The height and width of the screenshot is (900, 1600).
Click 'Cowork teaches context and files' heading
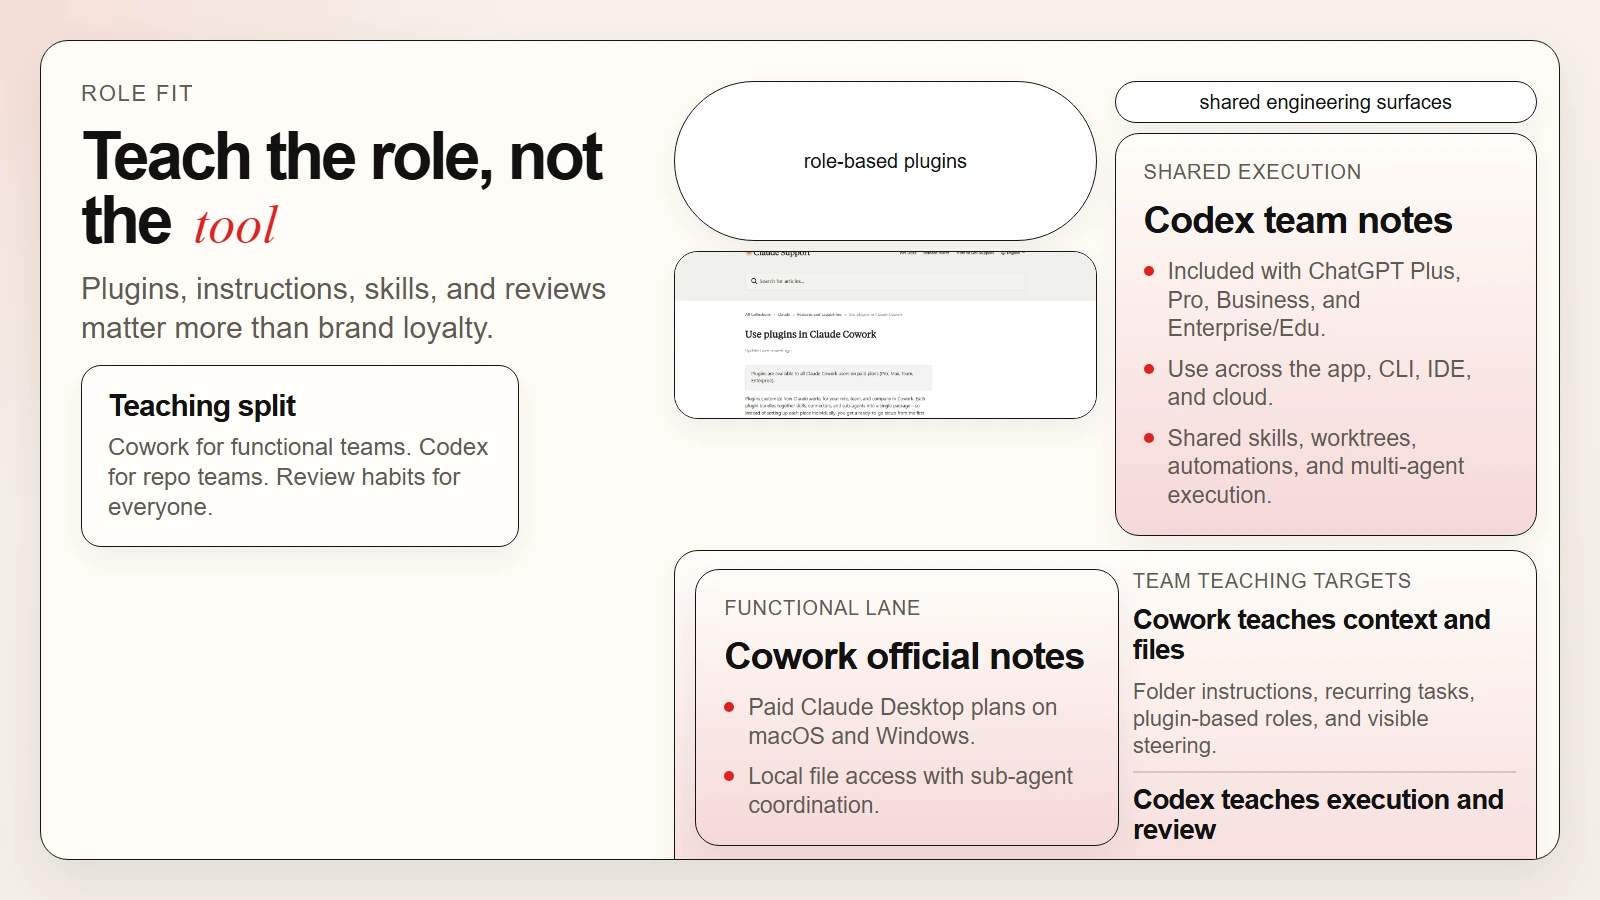(x=1311, y=635)
